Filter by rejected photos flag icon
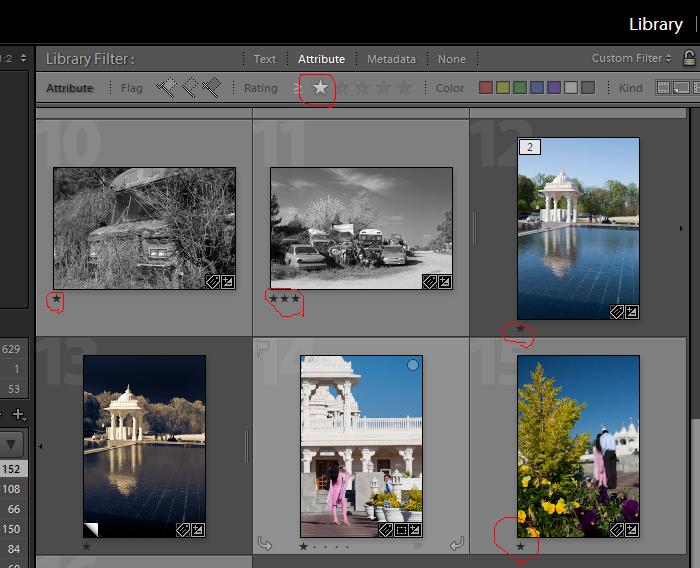This screenshot has height=568, width=700. (x=211, y=88)
